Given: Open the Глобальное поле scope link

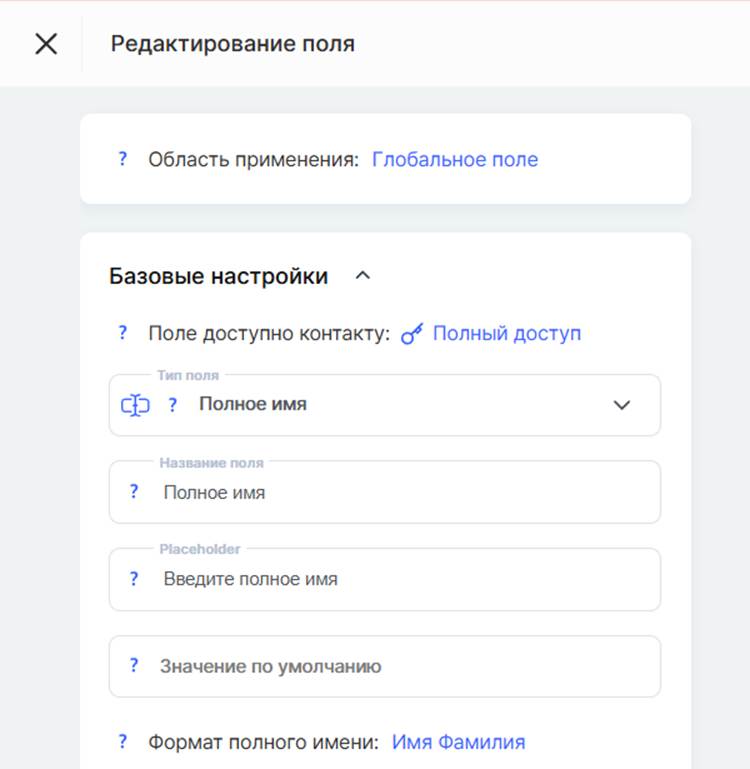Looking at the screenshot, I should (x=455, y=159).
